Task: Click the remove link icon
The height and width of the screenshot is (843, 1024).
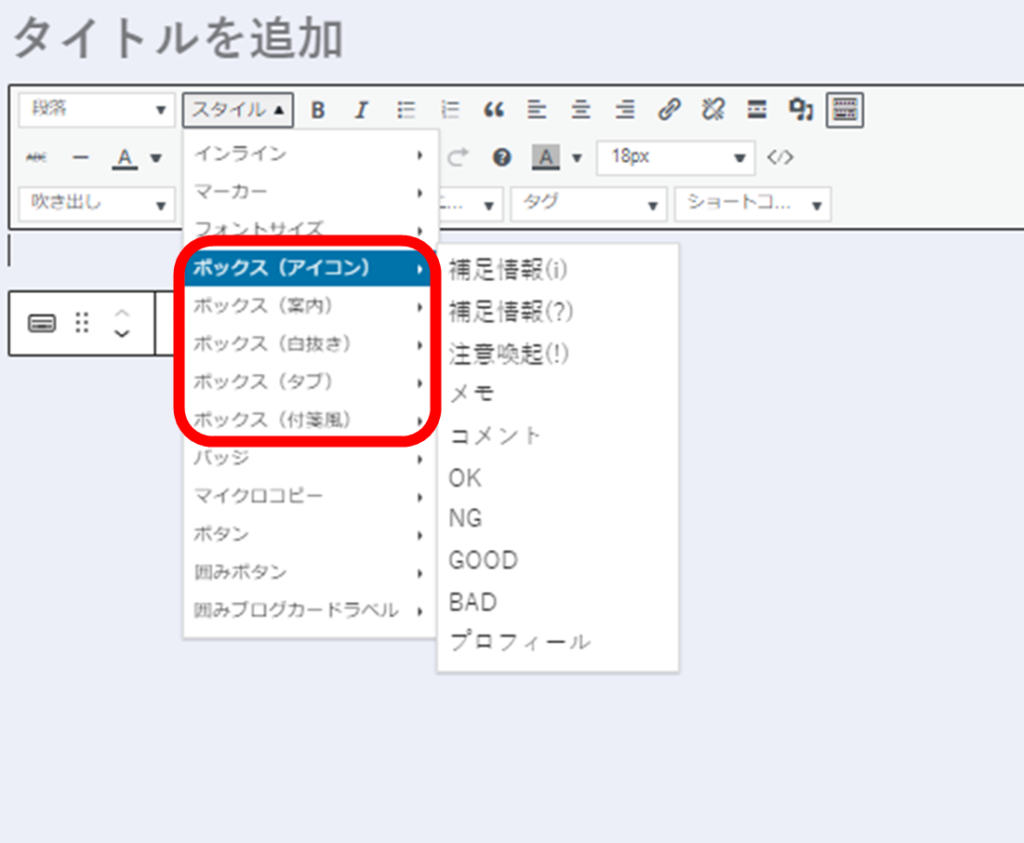Action: tap(713, 110)
